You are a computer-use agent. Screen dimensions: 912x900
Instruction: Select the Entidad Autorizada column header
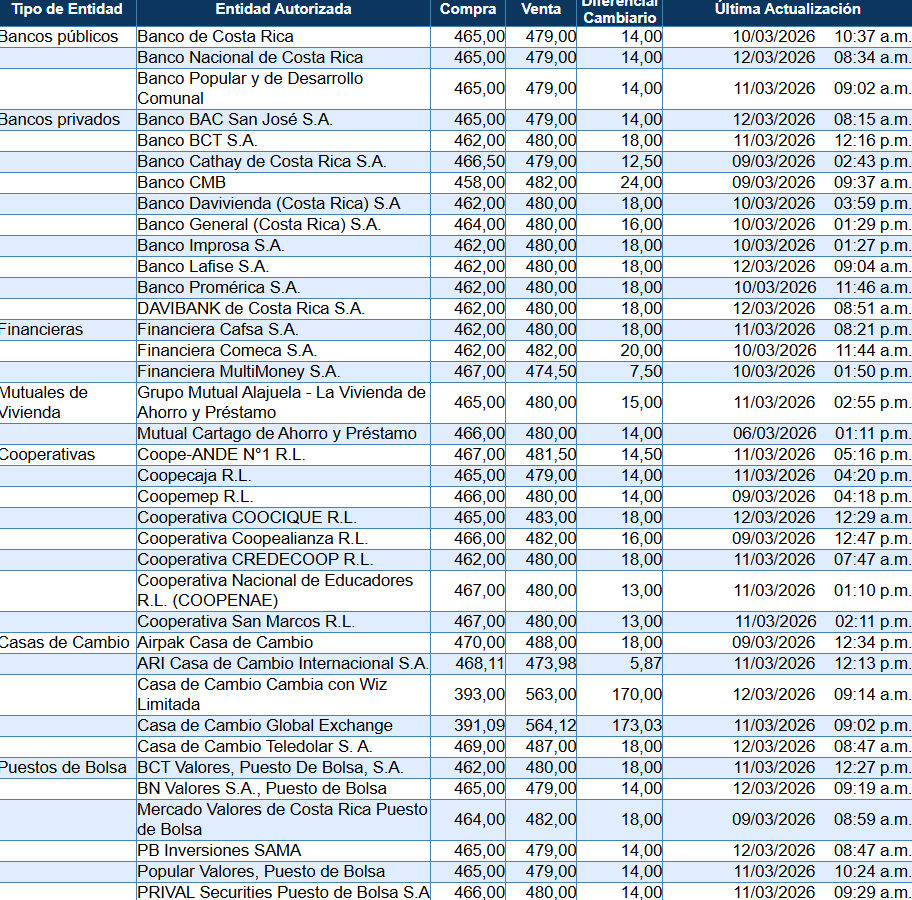(283, 10)
